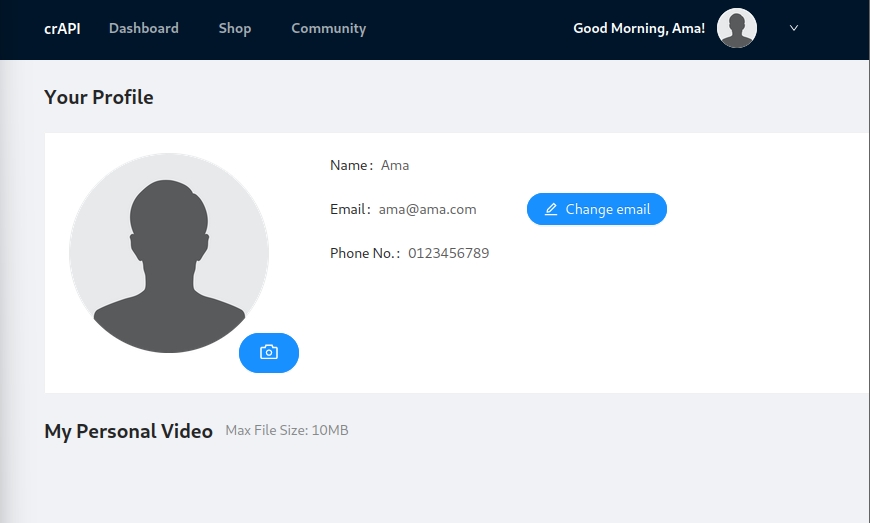
Task: Open the Dashboard menu item
Action: point(143,28)
